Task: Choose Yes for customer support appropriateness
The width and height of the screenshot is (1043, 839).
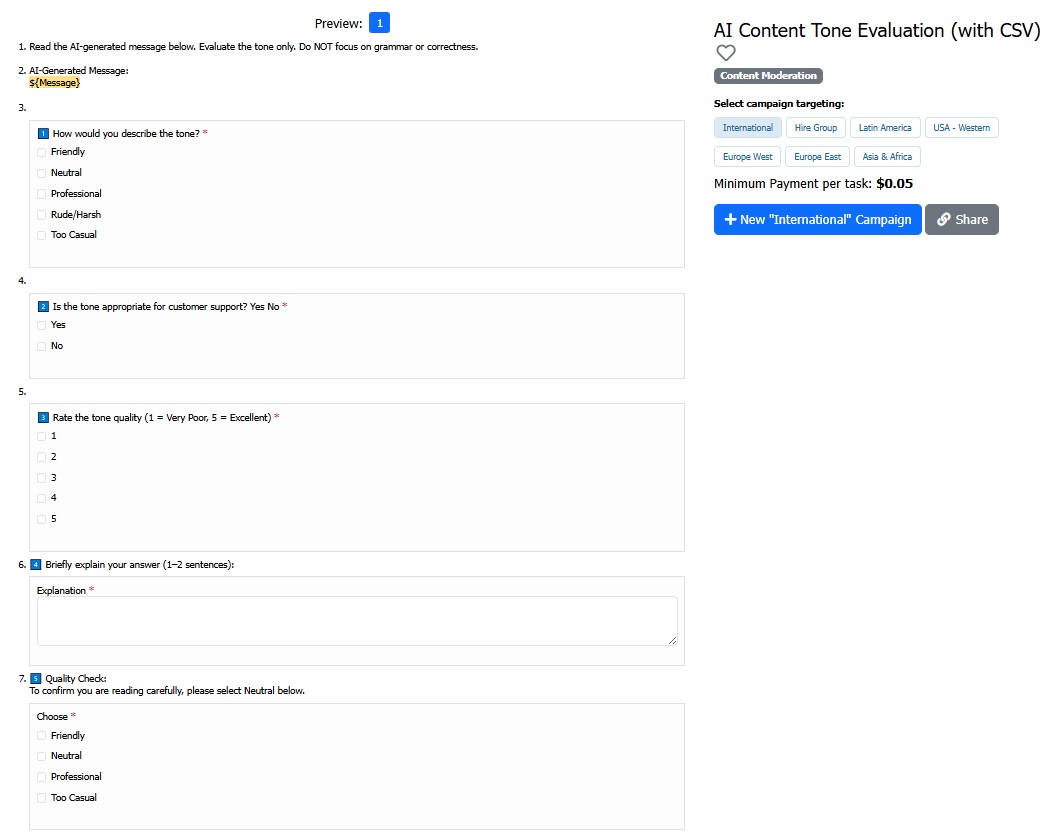Action: coord(42,325)
